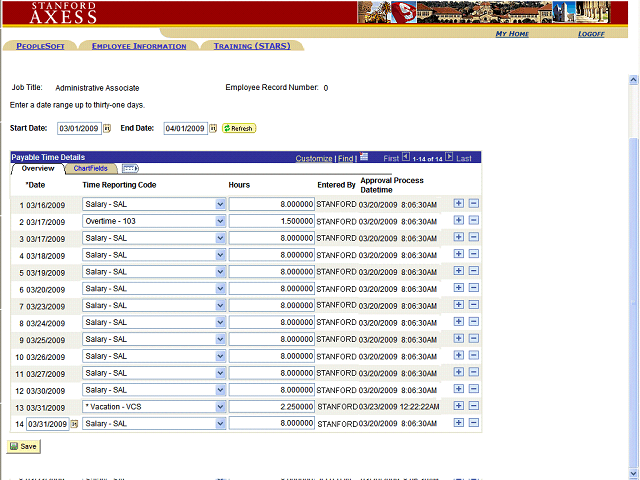Screen dimensions: 640x480
Task: Add a row after the 03/16/2009 entry
Action: pyautogui.click(x=459, y=204)
